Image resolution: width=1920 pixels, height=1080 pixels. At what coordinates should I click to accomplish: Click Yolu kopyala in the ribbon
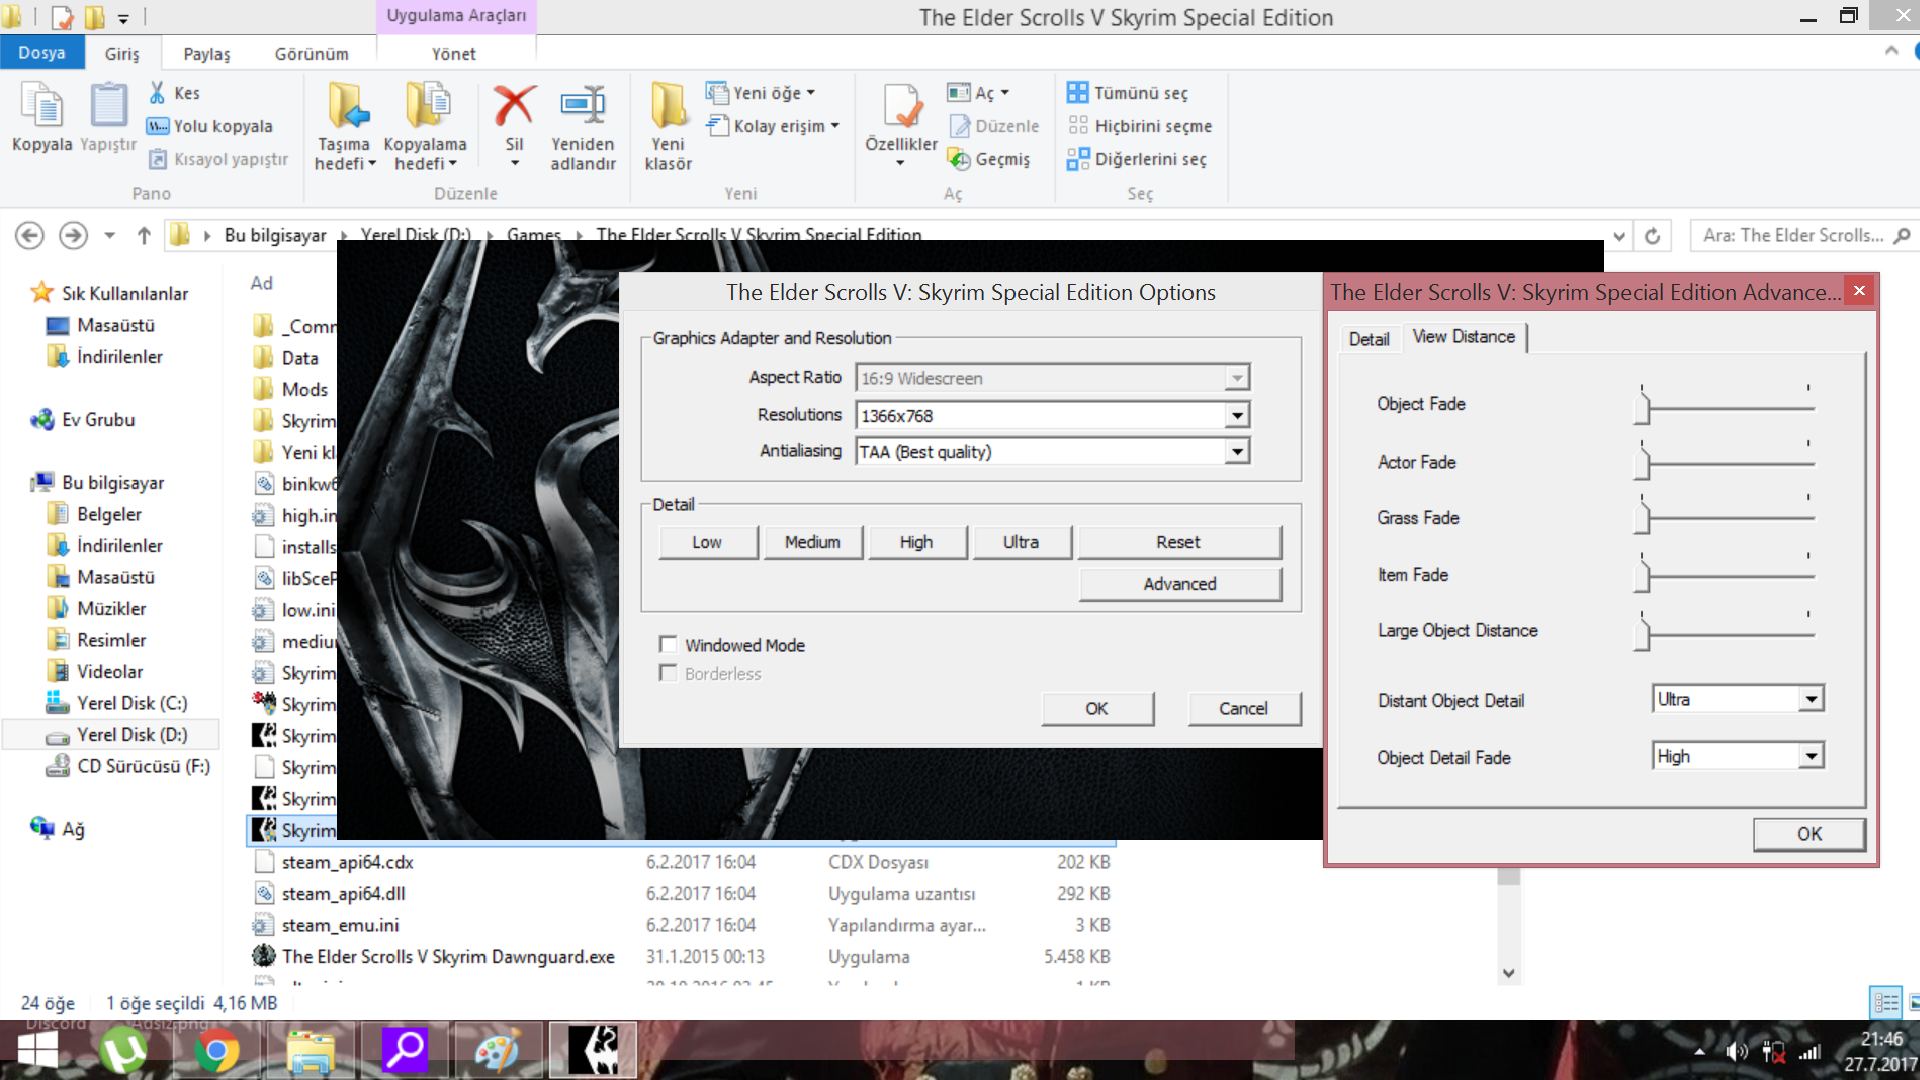coord(210,126)
